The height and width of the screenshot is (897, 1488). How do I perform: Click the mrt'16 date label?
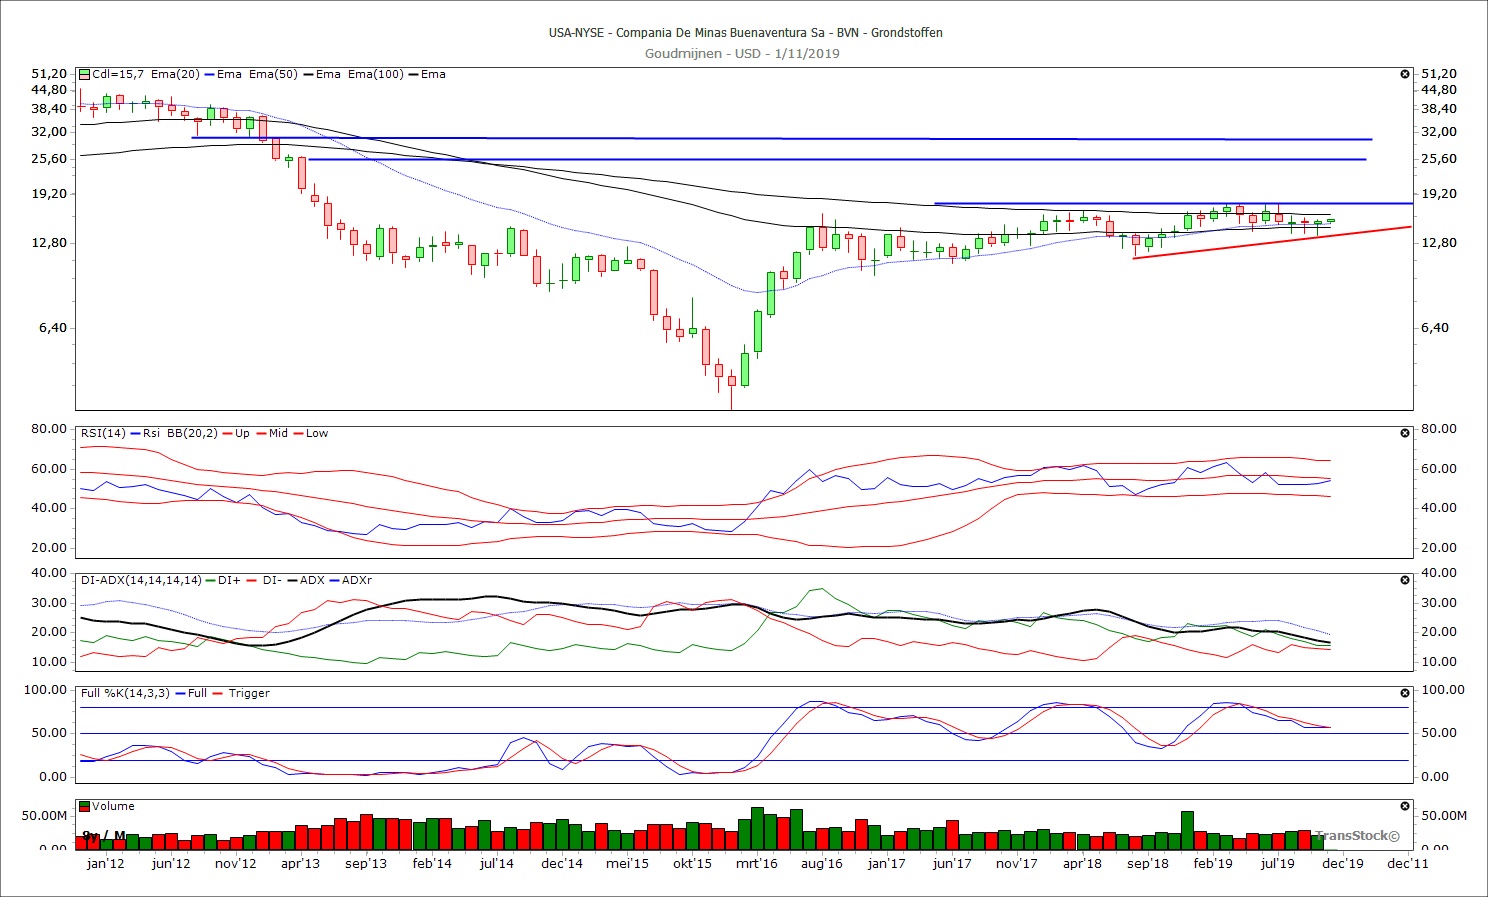tap(757, 864)
